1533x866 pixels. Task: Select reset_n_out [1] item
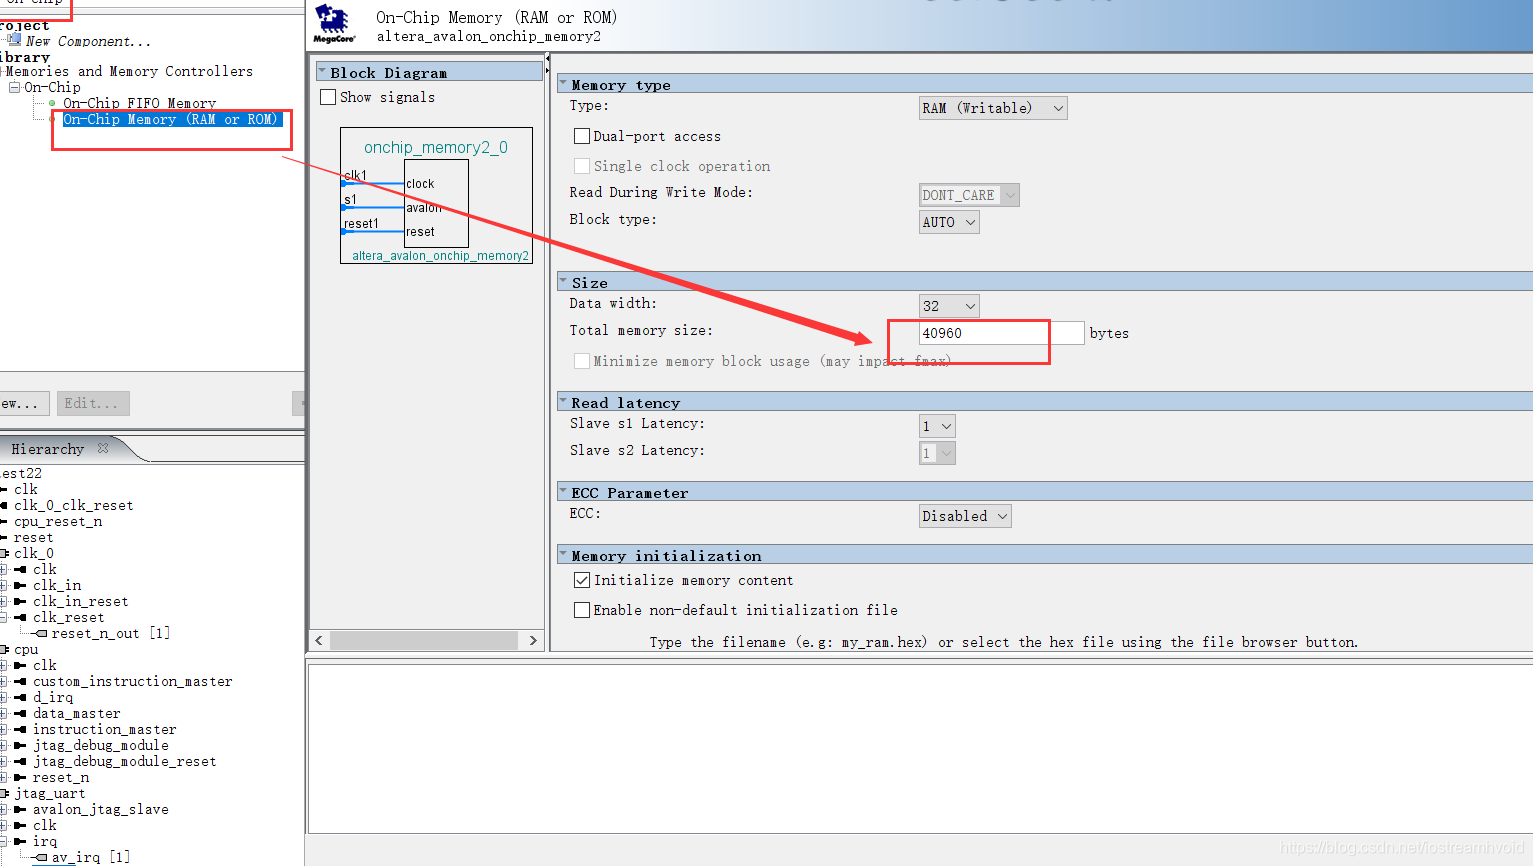(x=110, y=633)
